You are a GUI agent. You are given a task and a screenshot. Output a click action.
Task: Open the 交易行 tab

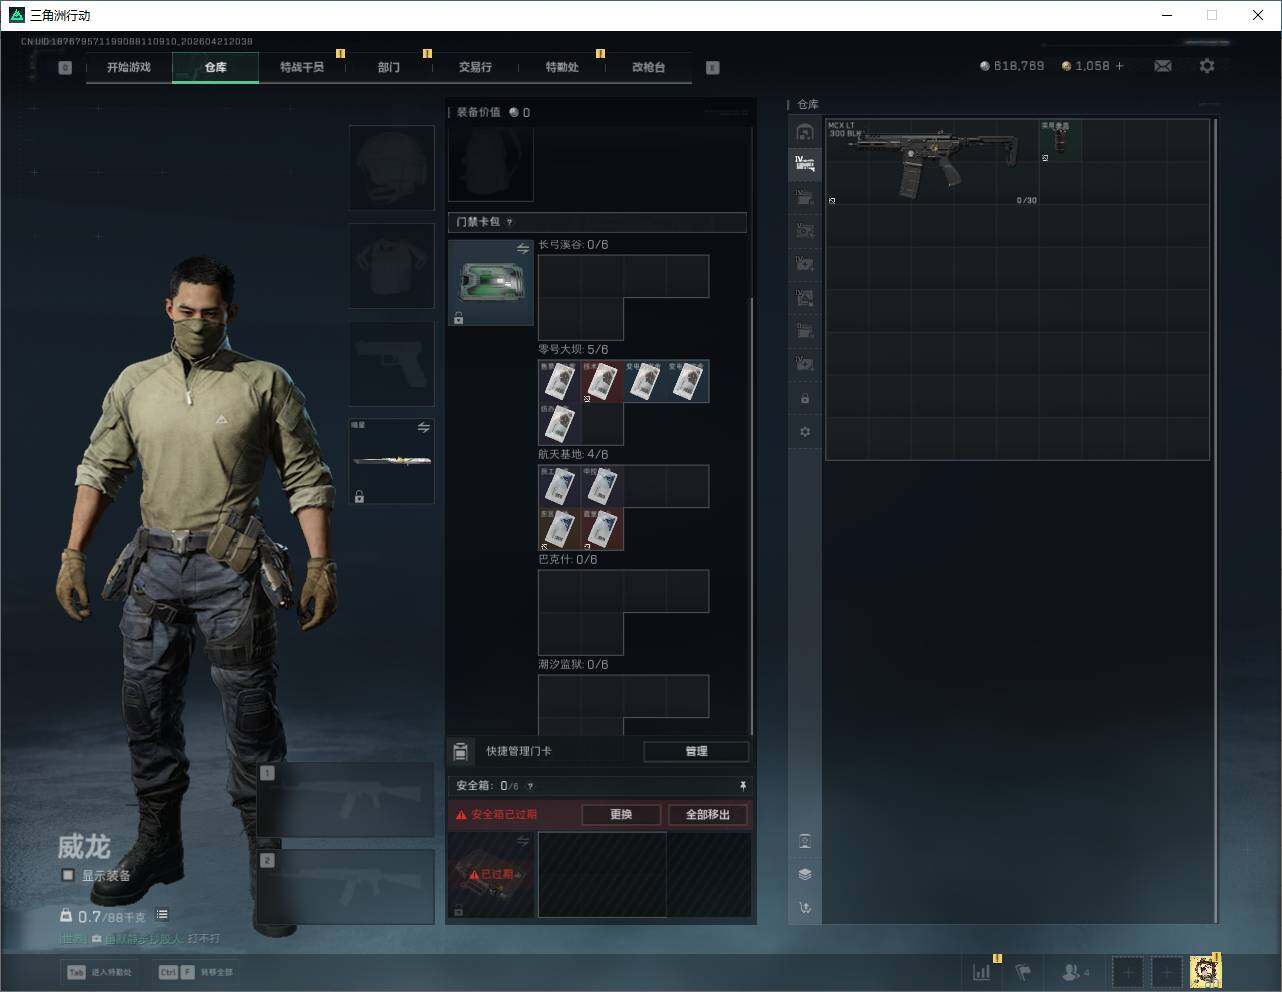tap(475, 67)
